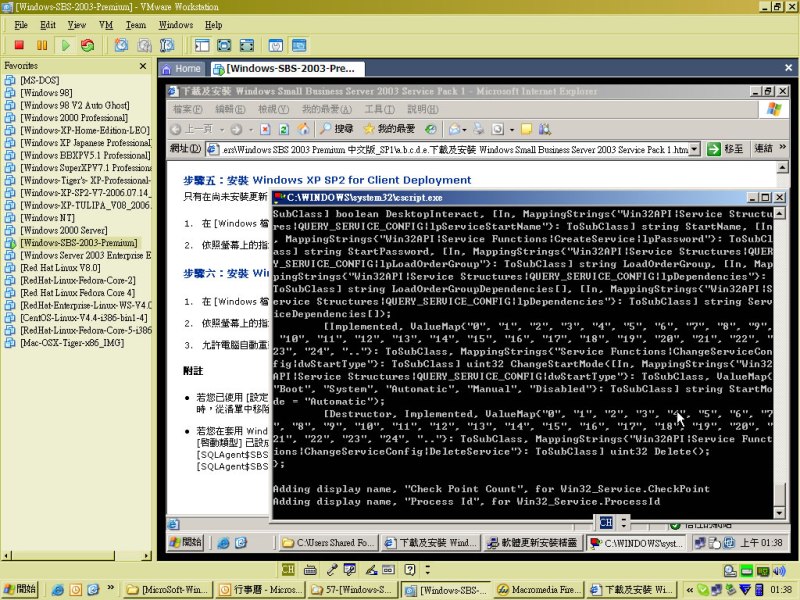Click the Internet Explorer Stop icon

[x=265, y=129]
